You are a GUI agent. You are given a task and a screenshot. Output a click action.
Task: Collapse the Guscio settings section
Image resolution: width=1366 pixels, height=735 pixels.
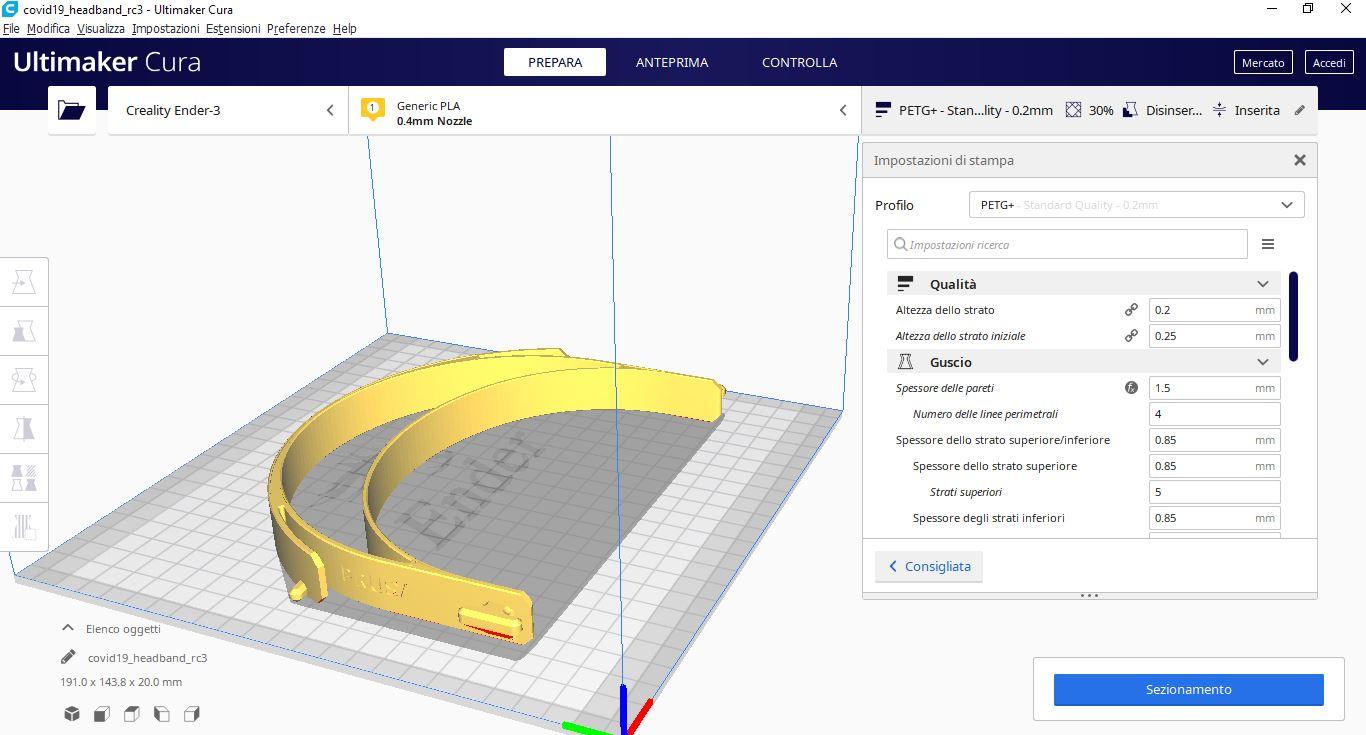click(1262, 362)
